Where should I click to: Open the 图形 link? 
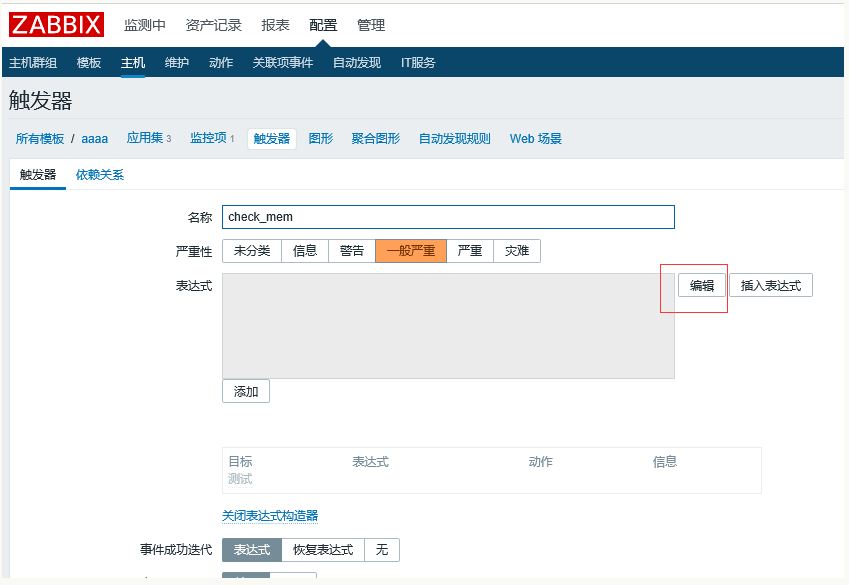321,139
